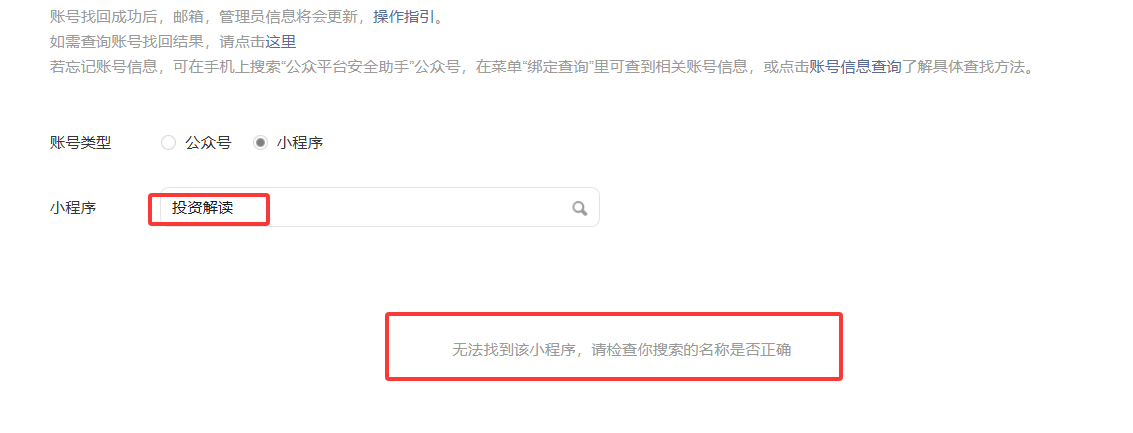Screen dimensions: 1133x433
Task: Click the magnifier search icon
Action: point(580,208)
